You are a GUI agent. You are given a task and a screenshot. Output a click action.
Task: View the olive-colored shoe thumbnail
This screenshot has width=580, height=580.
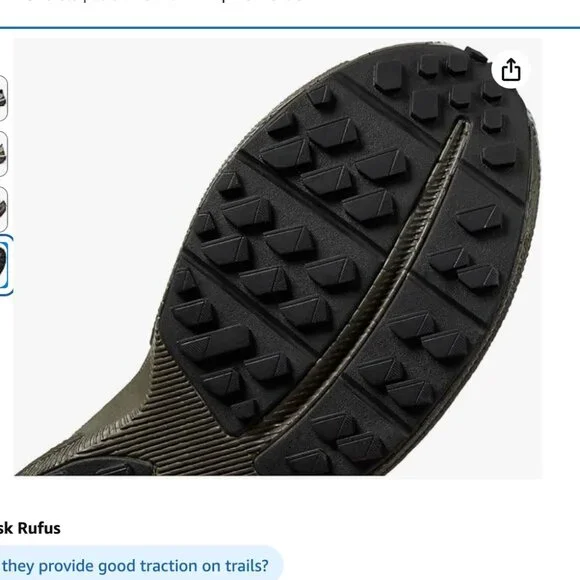point(3,154)
